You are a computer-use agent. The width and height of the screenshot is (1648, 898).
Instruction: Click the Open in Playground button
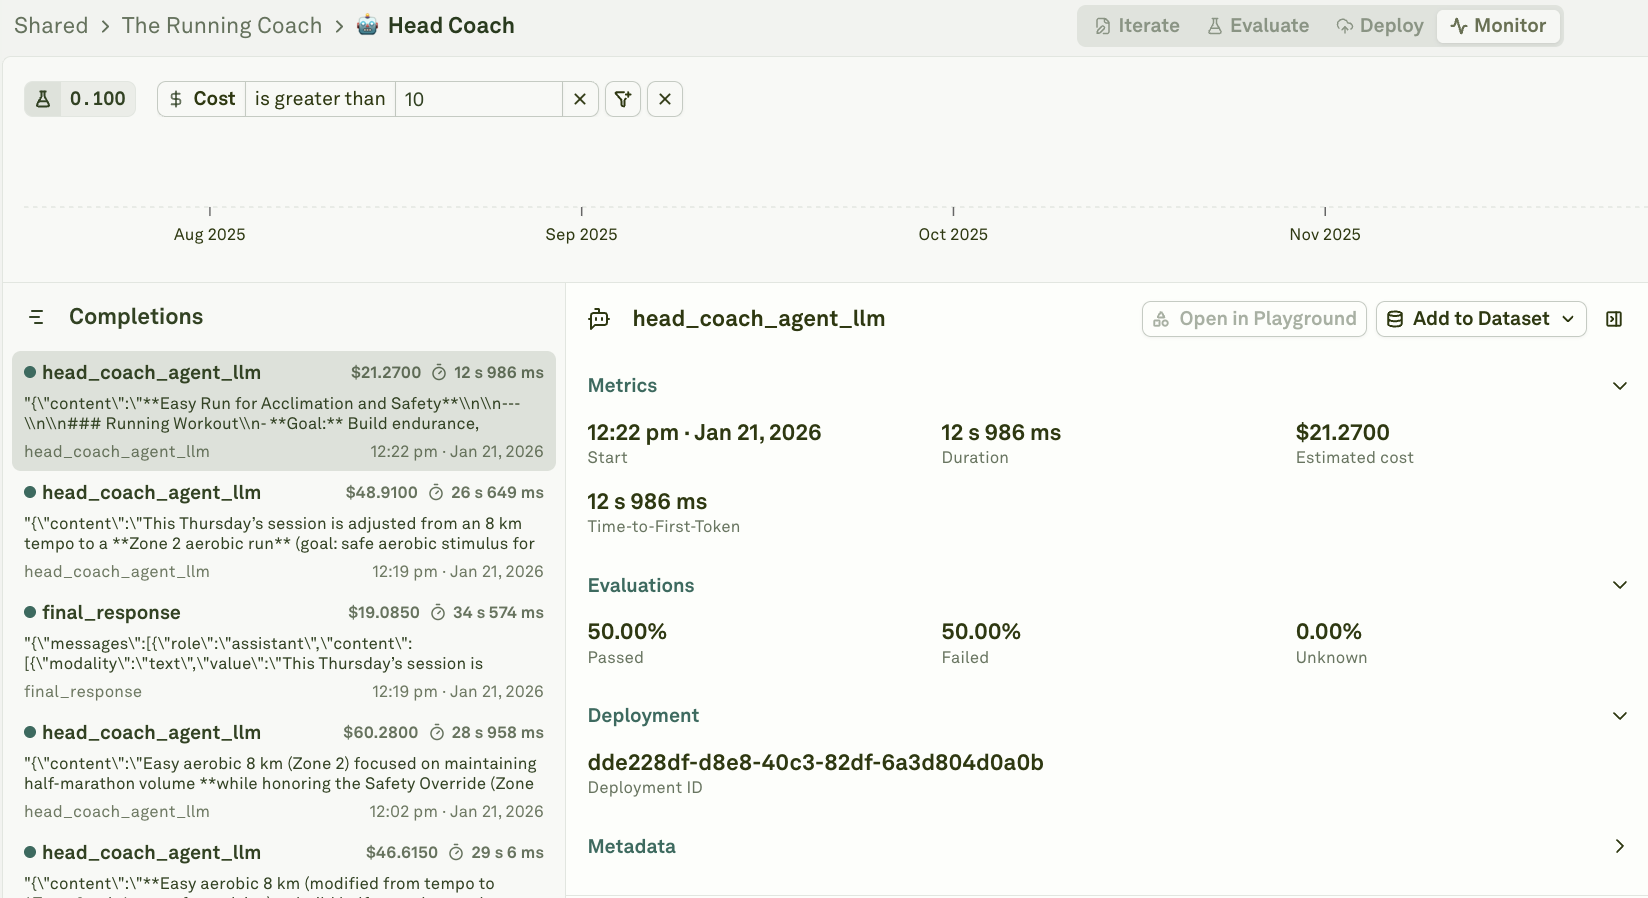click(x=1254, y=319)
